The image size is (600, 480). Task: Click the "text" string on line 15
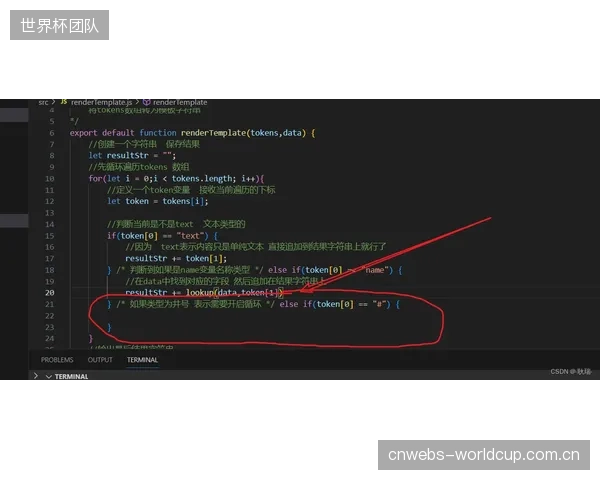click(192, 236)
